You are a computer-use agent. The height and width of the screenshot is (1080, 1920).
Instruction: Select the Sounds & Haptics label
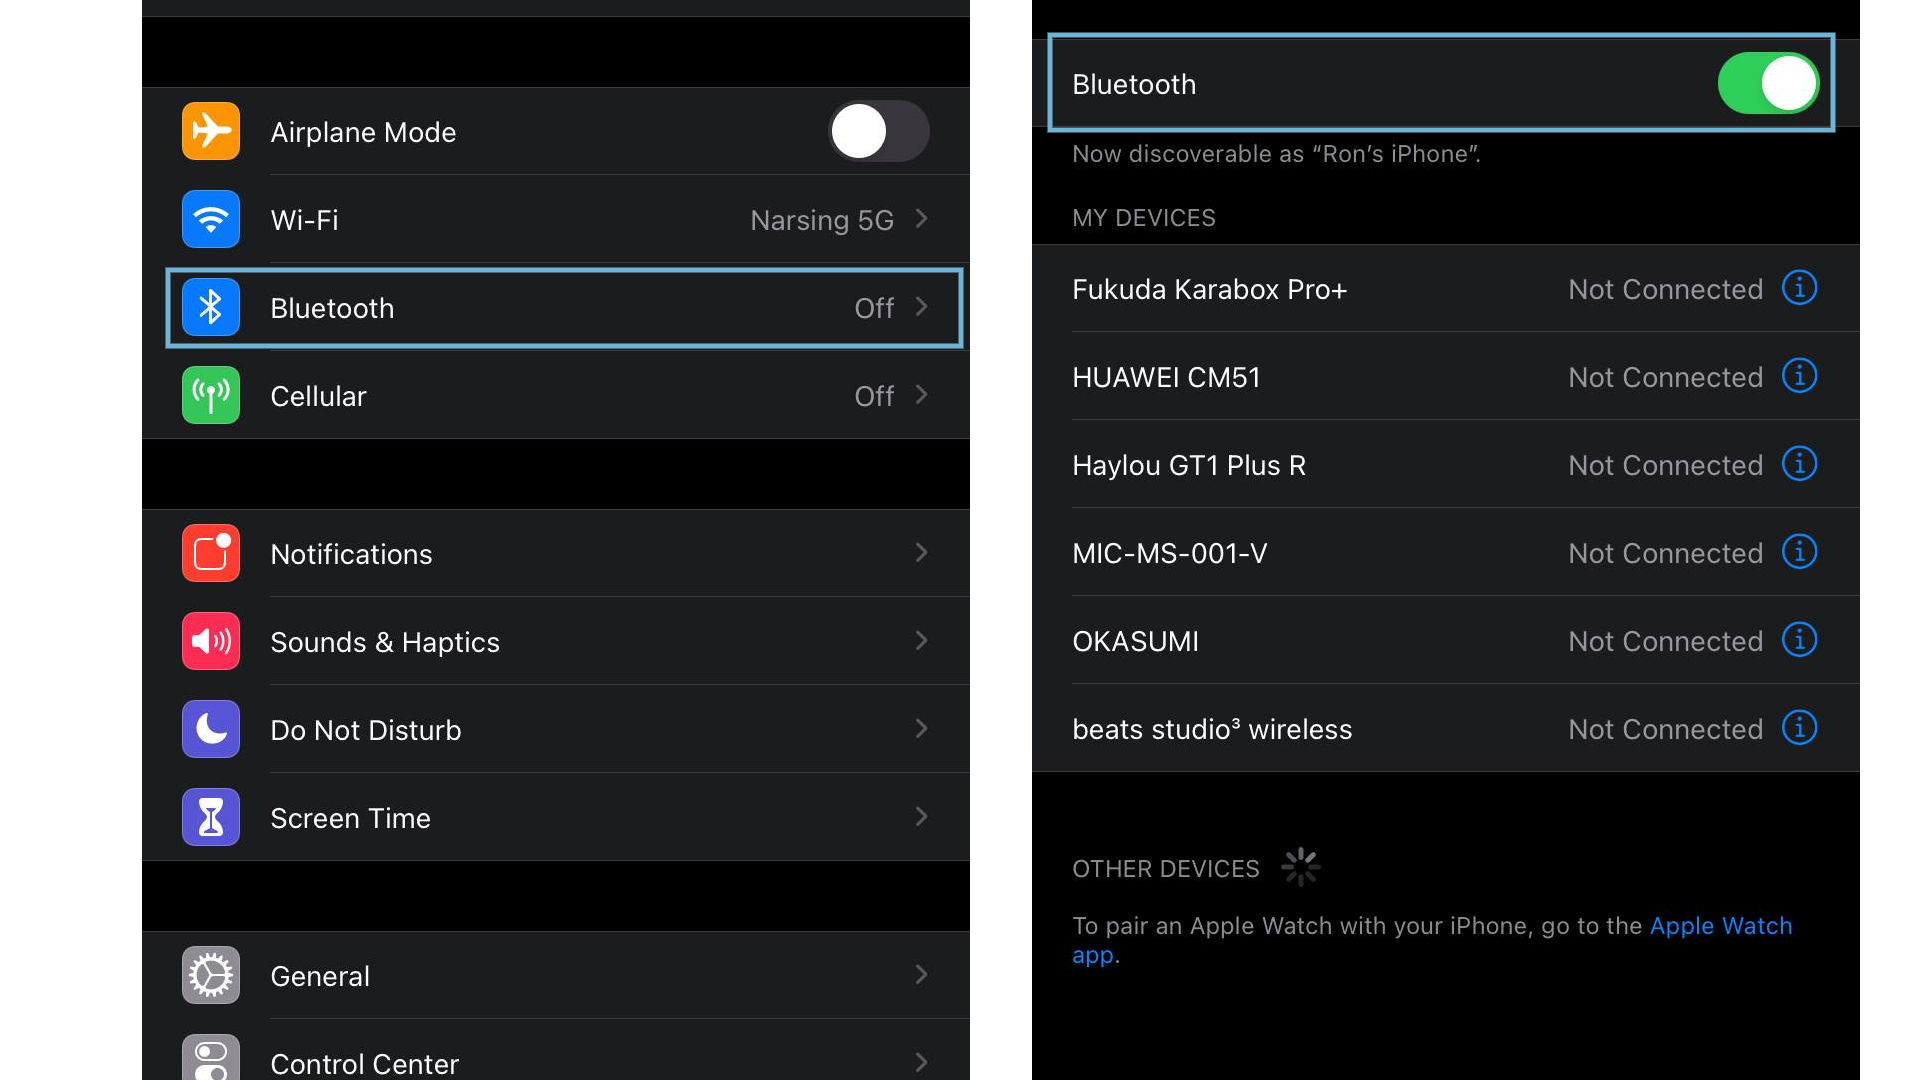(x=385, y=642)
